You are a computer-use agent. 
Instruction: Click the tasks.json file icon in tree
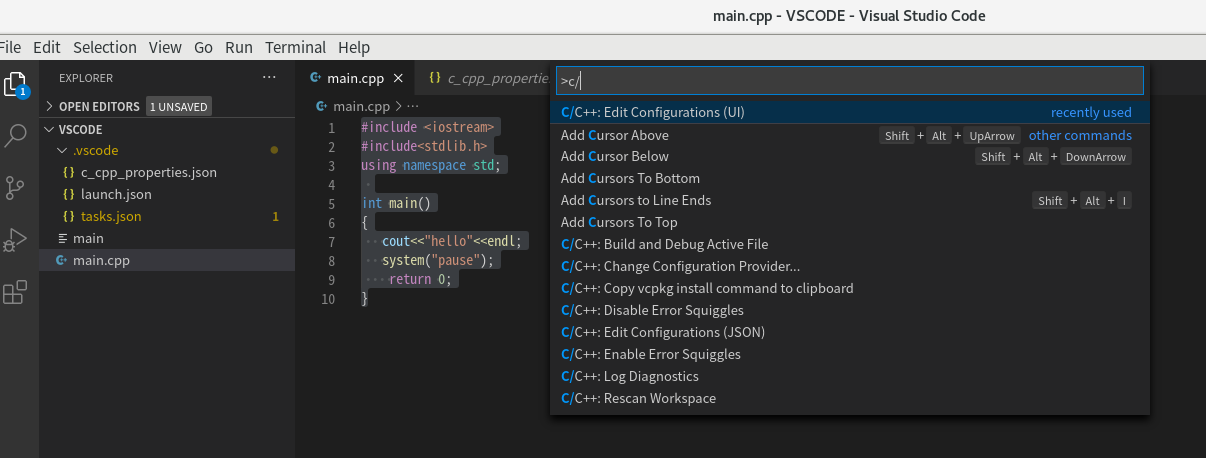(x=68, y=216)
